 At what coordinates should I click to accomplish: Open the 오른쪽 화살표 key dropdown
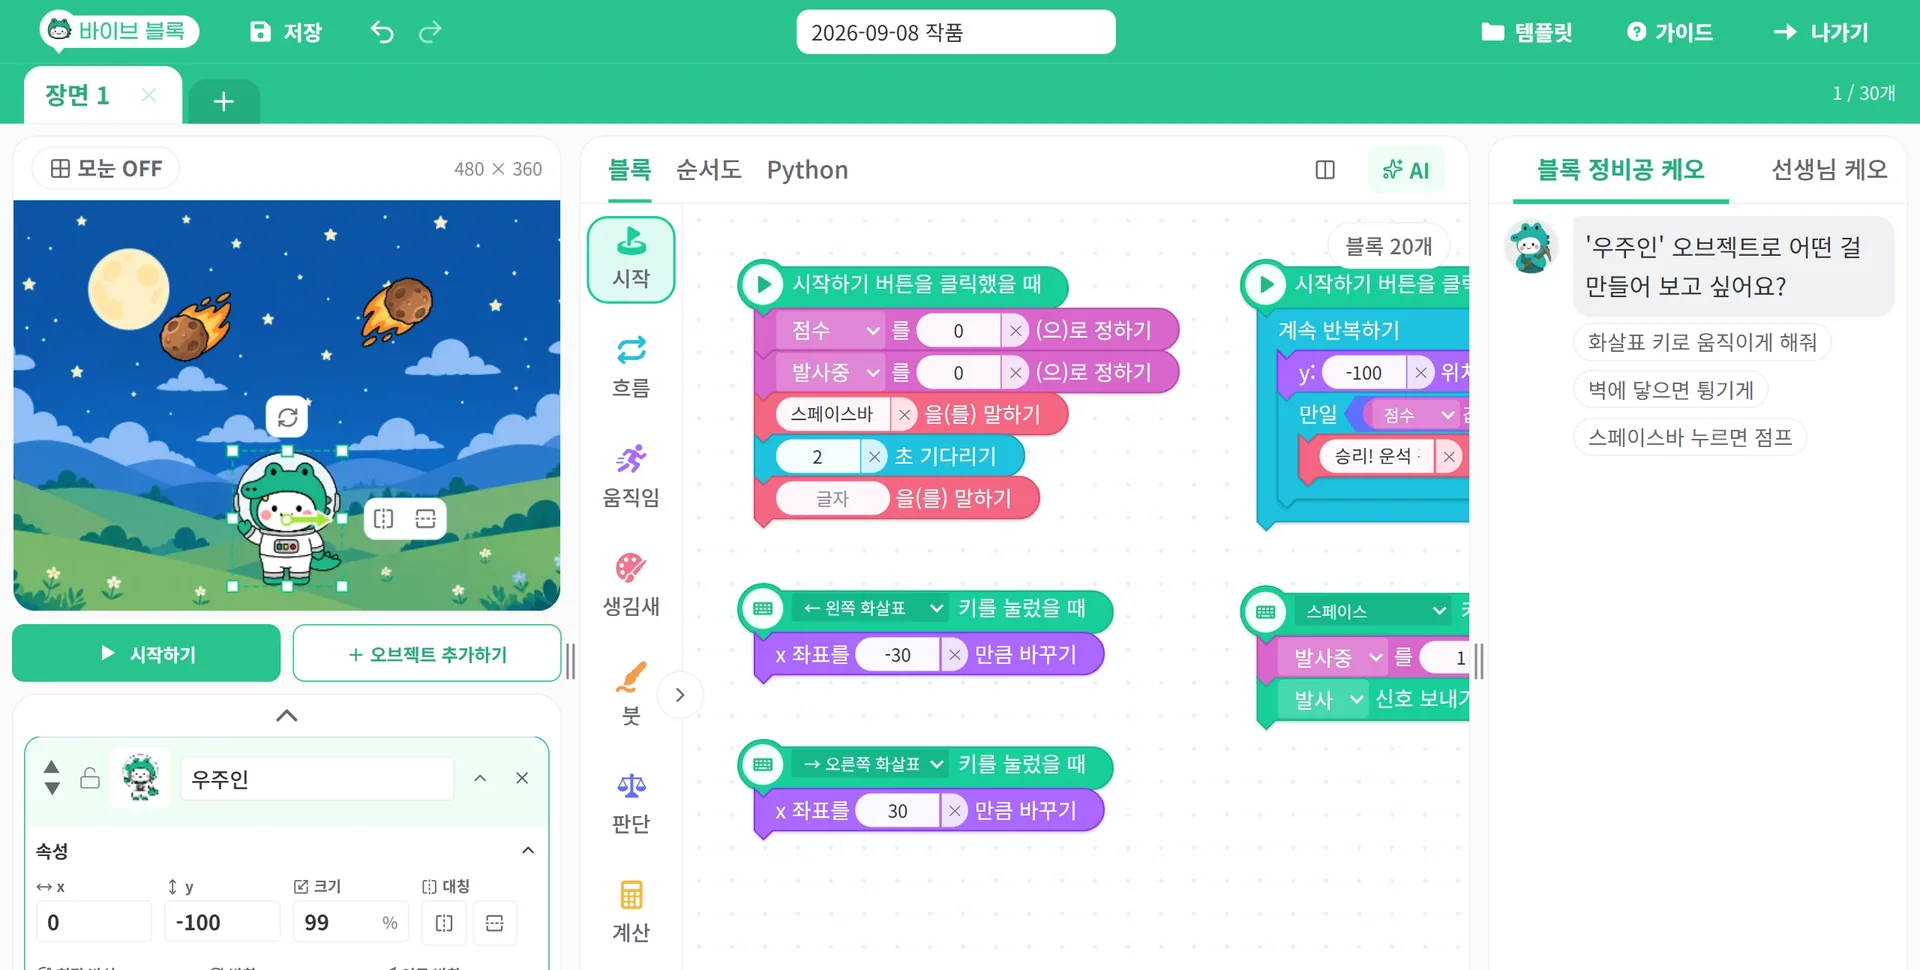(x=870, y=764)
